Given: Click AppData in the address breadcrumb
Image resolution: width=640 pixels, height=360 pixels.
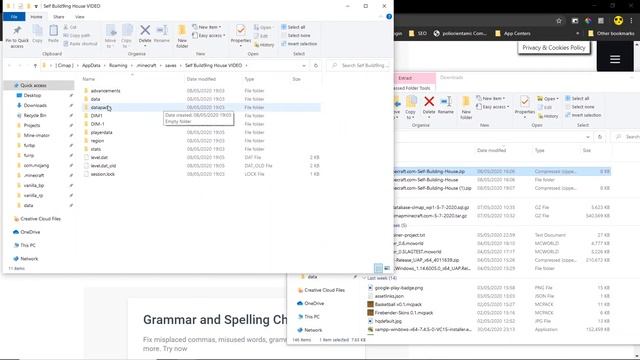Looking at the screenshot, I should coord(91,65).
